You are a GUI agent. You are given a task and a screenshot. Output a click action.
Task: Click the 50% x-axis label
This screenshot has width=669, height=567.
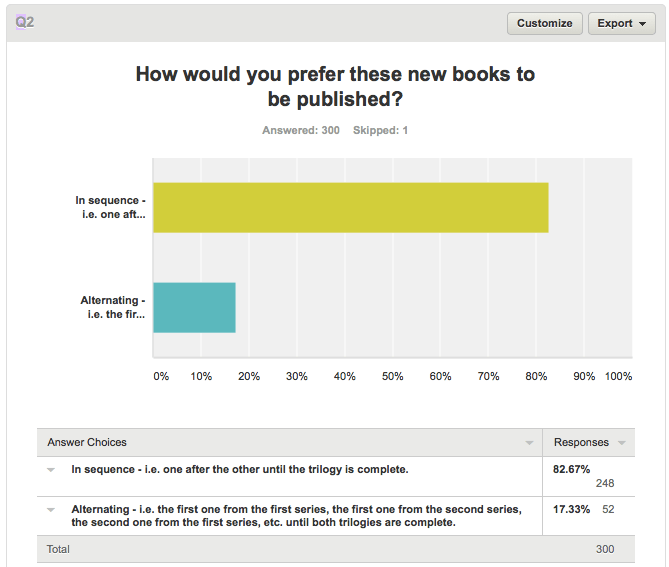[x=392, y=376]
